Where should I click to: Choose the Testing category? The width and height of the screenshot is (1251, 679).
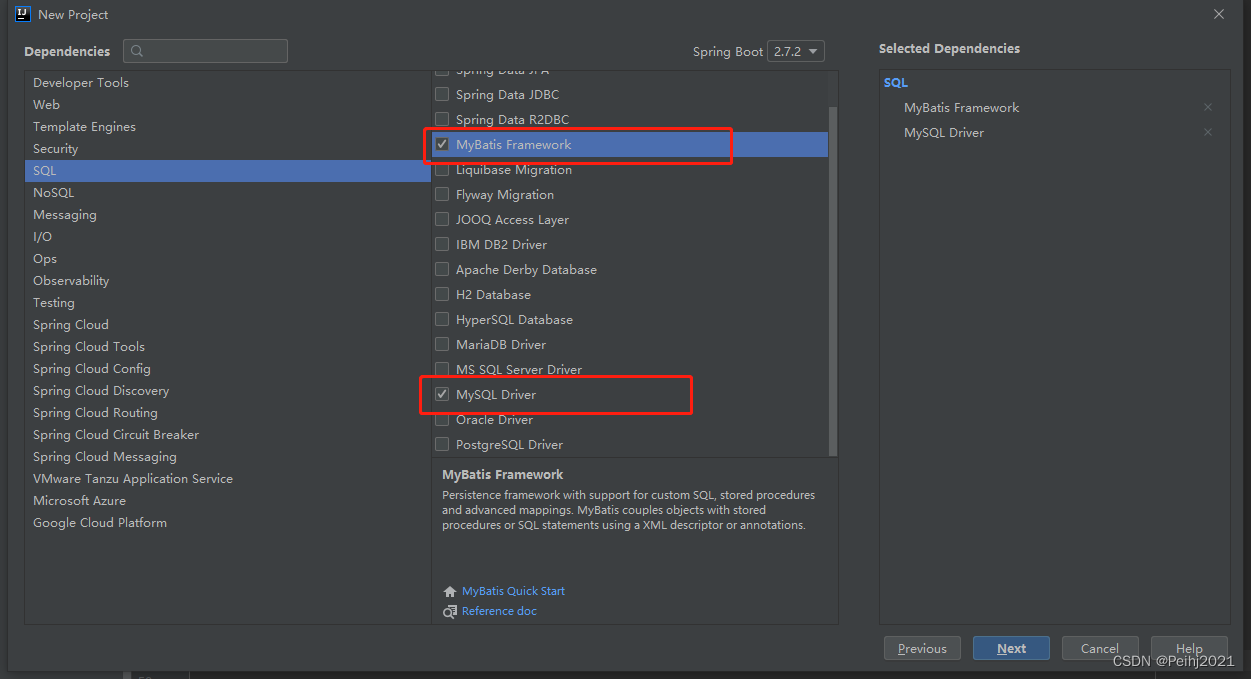pyautogui.click(x=228, y=302)
